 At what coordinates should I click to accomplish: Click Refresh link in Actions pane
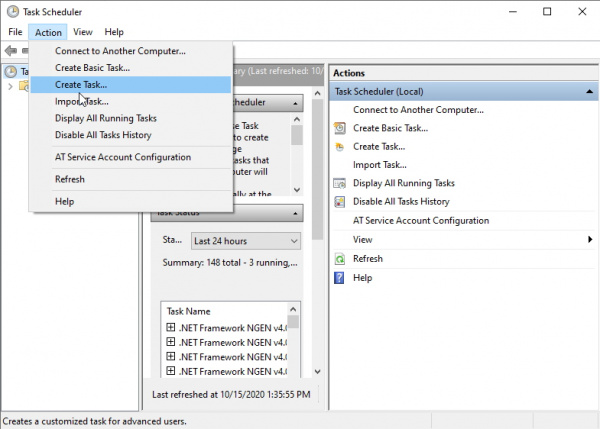click(368, 259)
